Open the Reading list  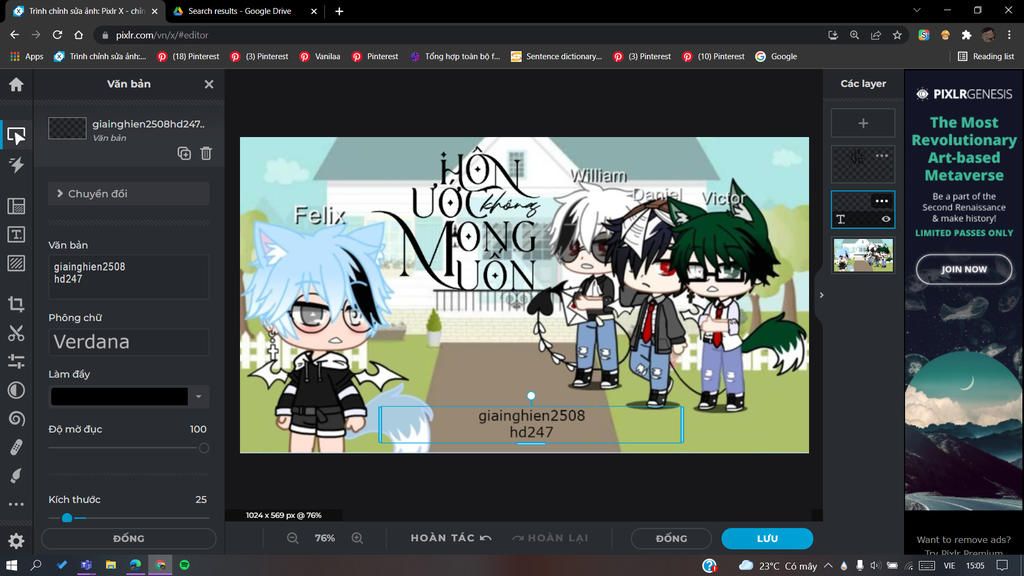(986, 57)
